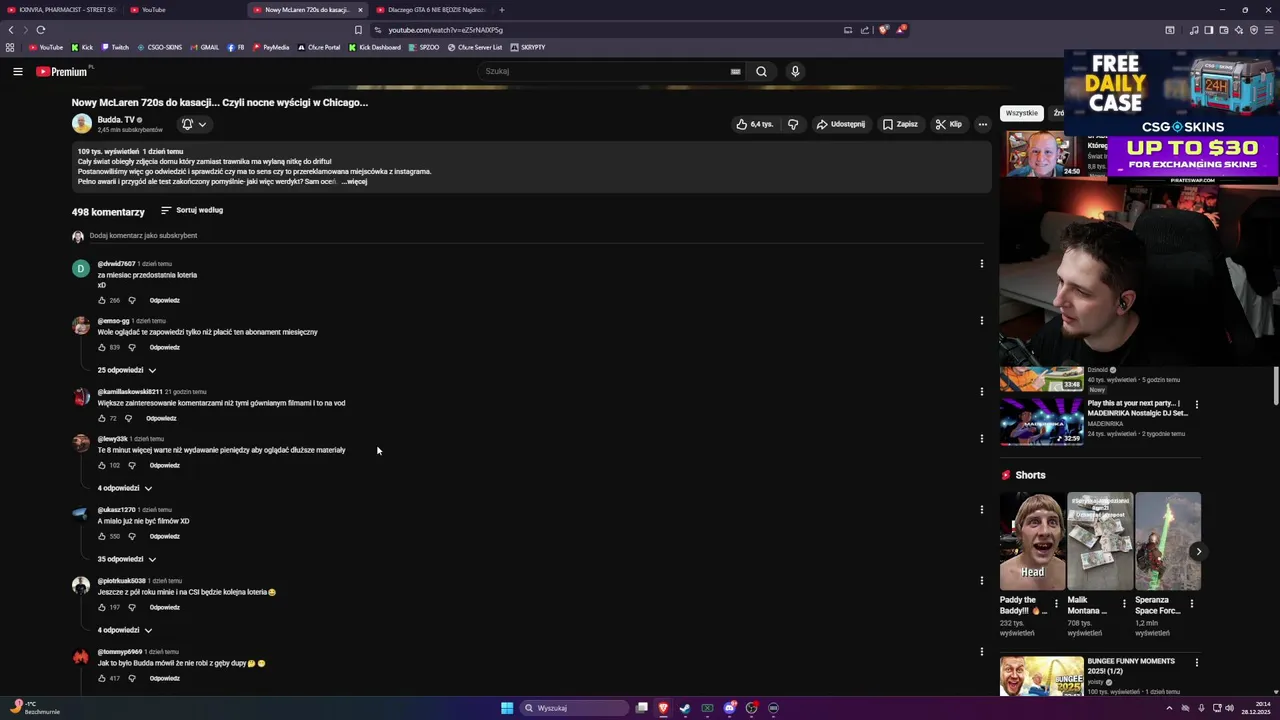The image size is (1280, 720).
Task: Open the bookmarks apps grid icon
Action: (x=10, y=47)
